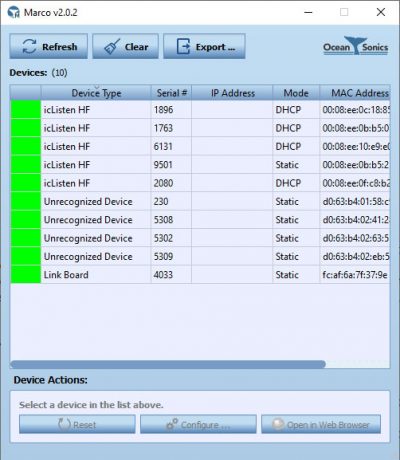Screen dimensions: 400x460
Task: Select green status cell for serial 1896
Action: [x=26, y=110]
